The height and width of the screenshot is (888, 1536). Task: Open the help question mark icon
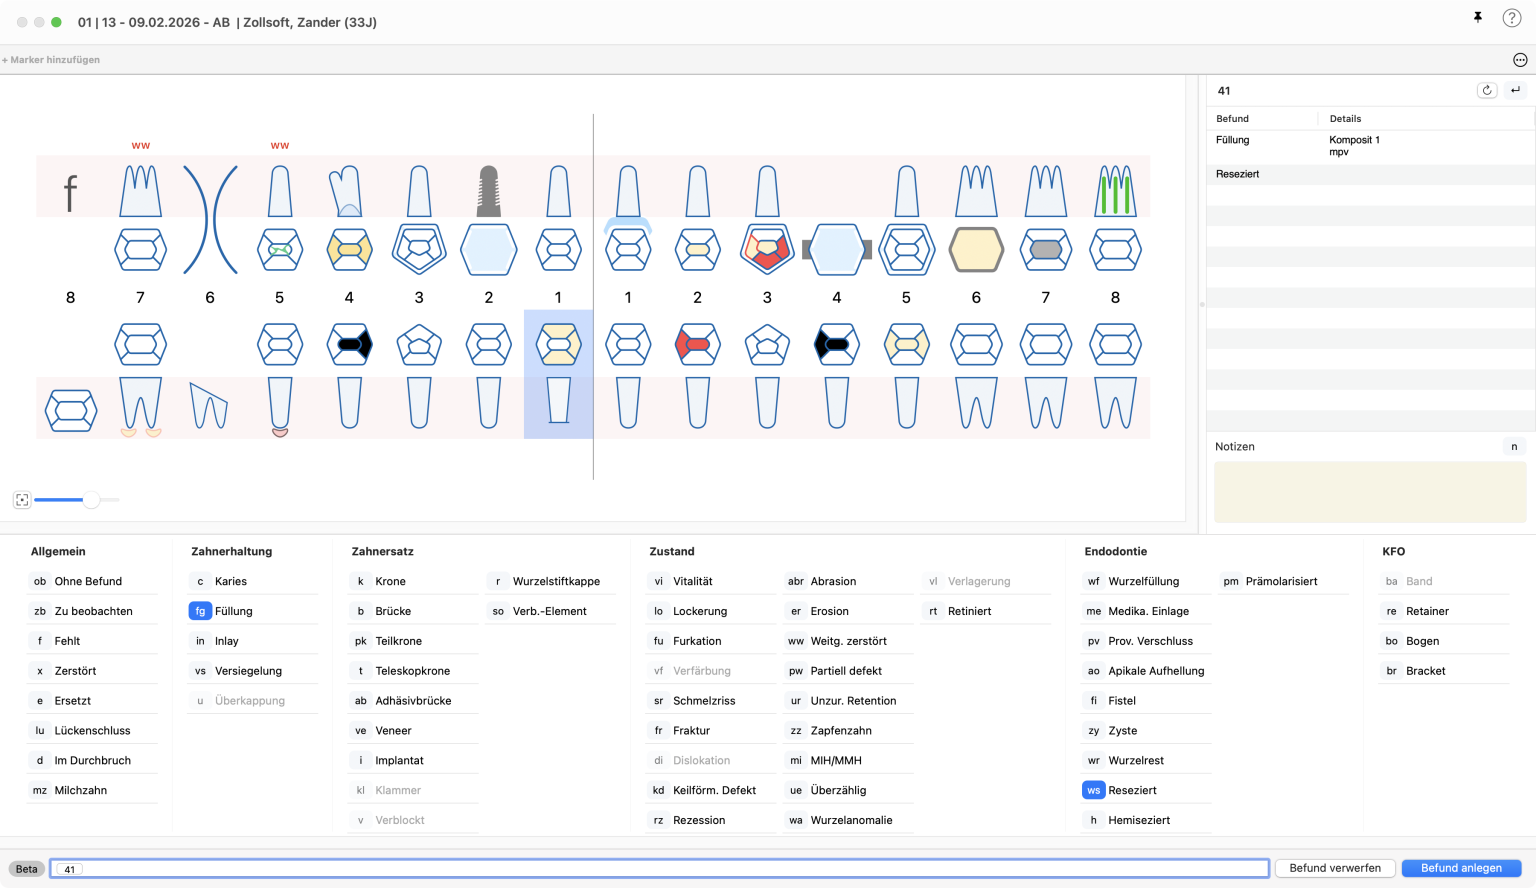(x=1511, y=18)
